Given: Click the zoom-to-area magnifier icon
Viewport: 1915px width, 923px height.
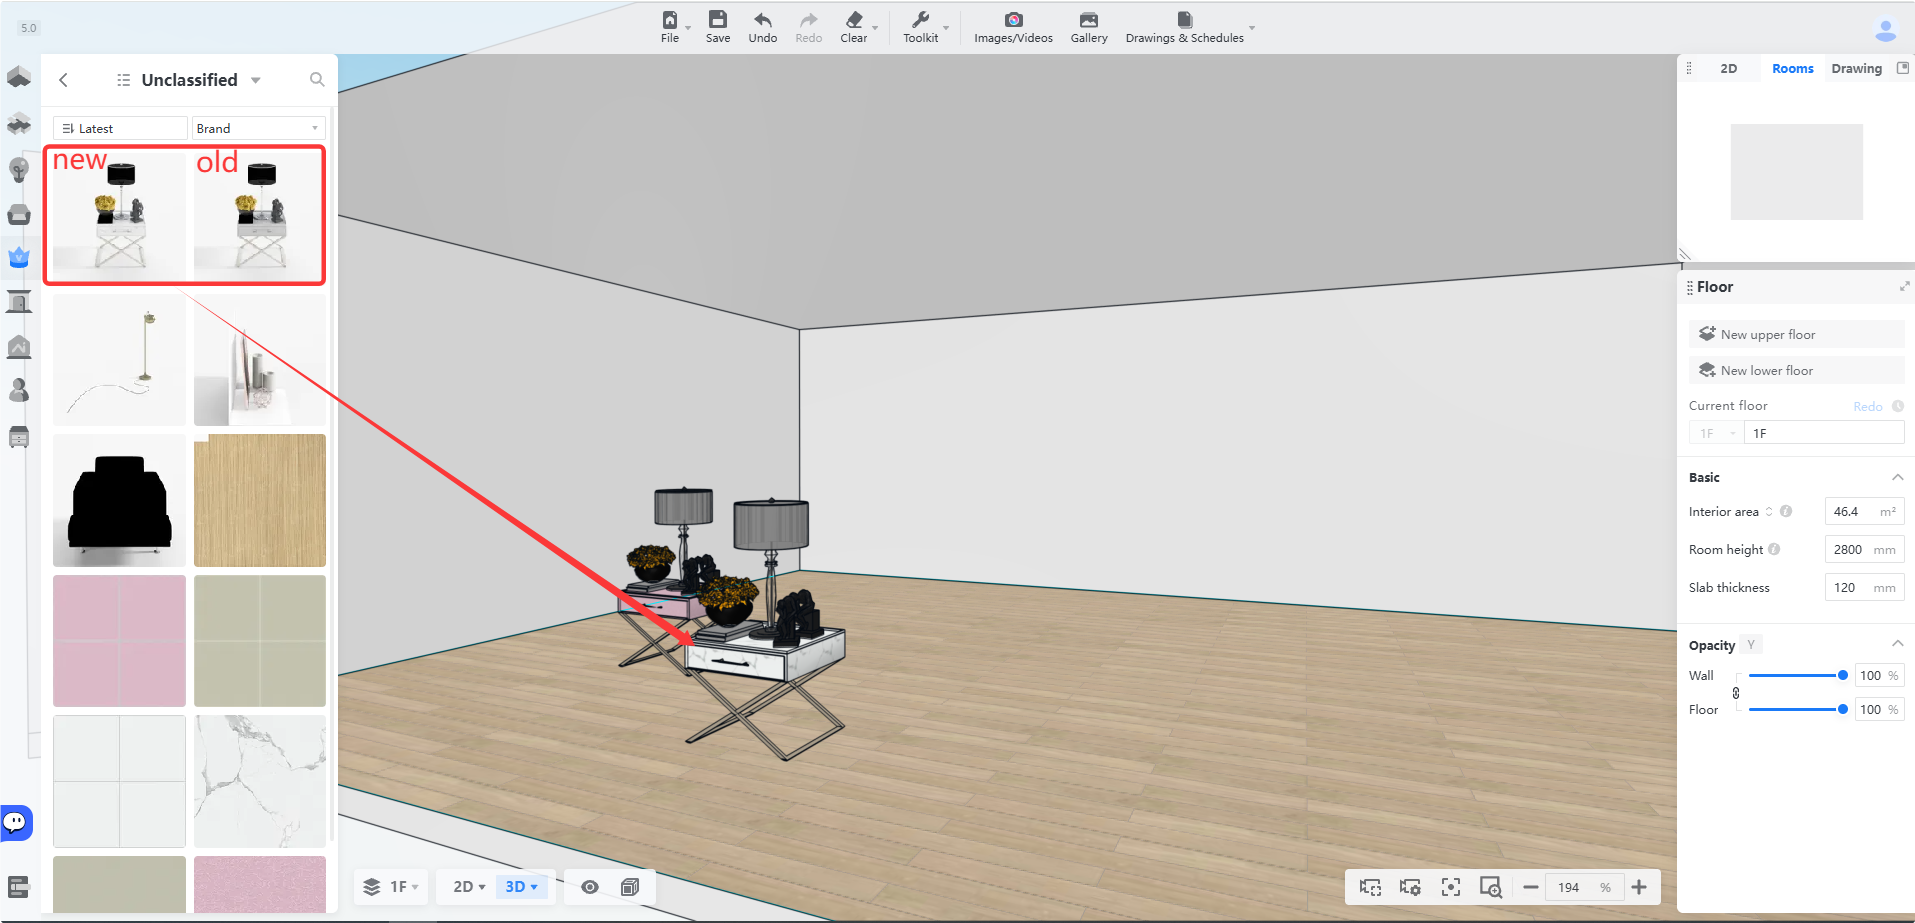Looking at the screenshot, I should (x=1491, y=887).
